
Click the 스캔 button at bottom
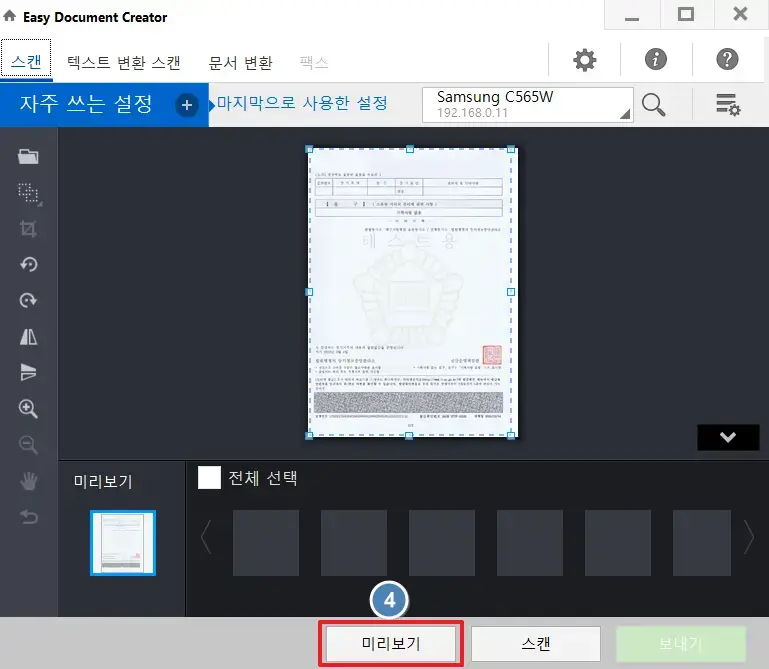coord(536,643)
